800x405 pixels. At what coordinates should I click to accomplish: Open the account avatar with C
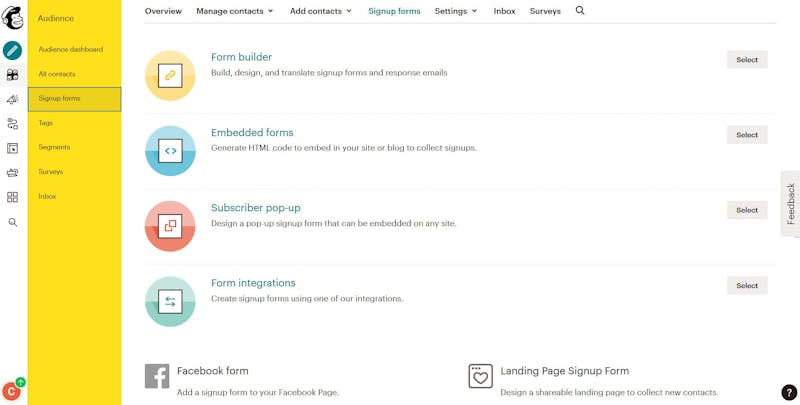point(12,391)
